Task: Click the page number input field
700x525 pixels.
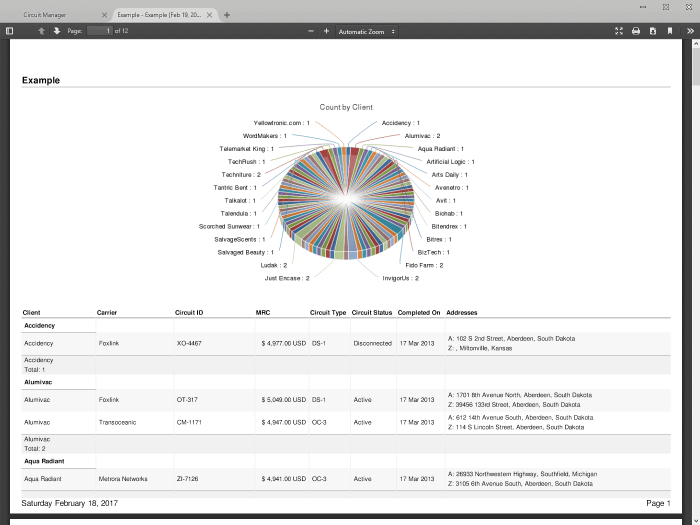Action: pyautogui.click(x=100, y=31)
